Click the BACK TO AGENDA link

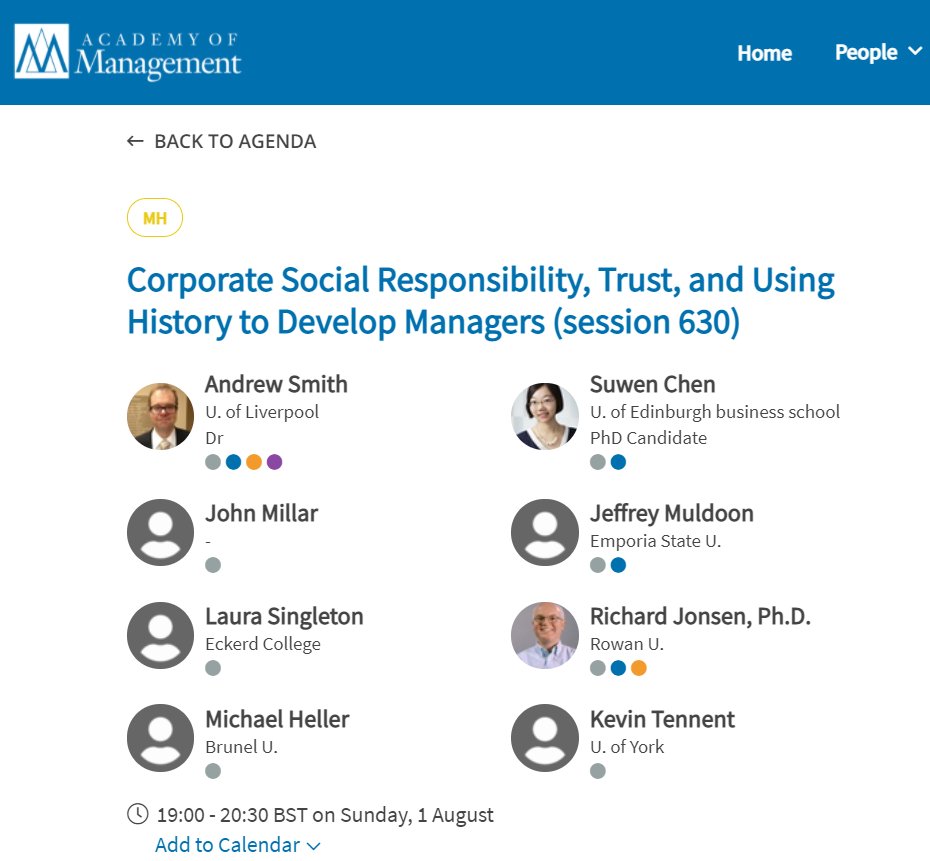click(x=235, y=141)
